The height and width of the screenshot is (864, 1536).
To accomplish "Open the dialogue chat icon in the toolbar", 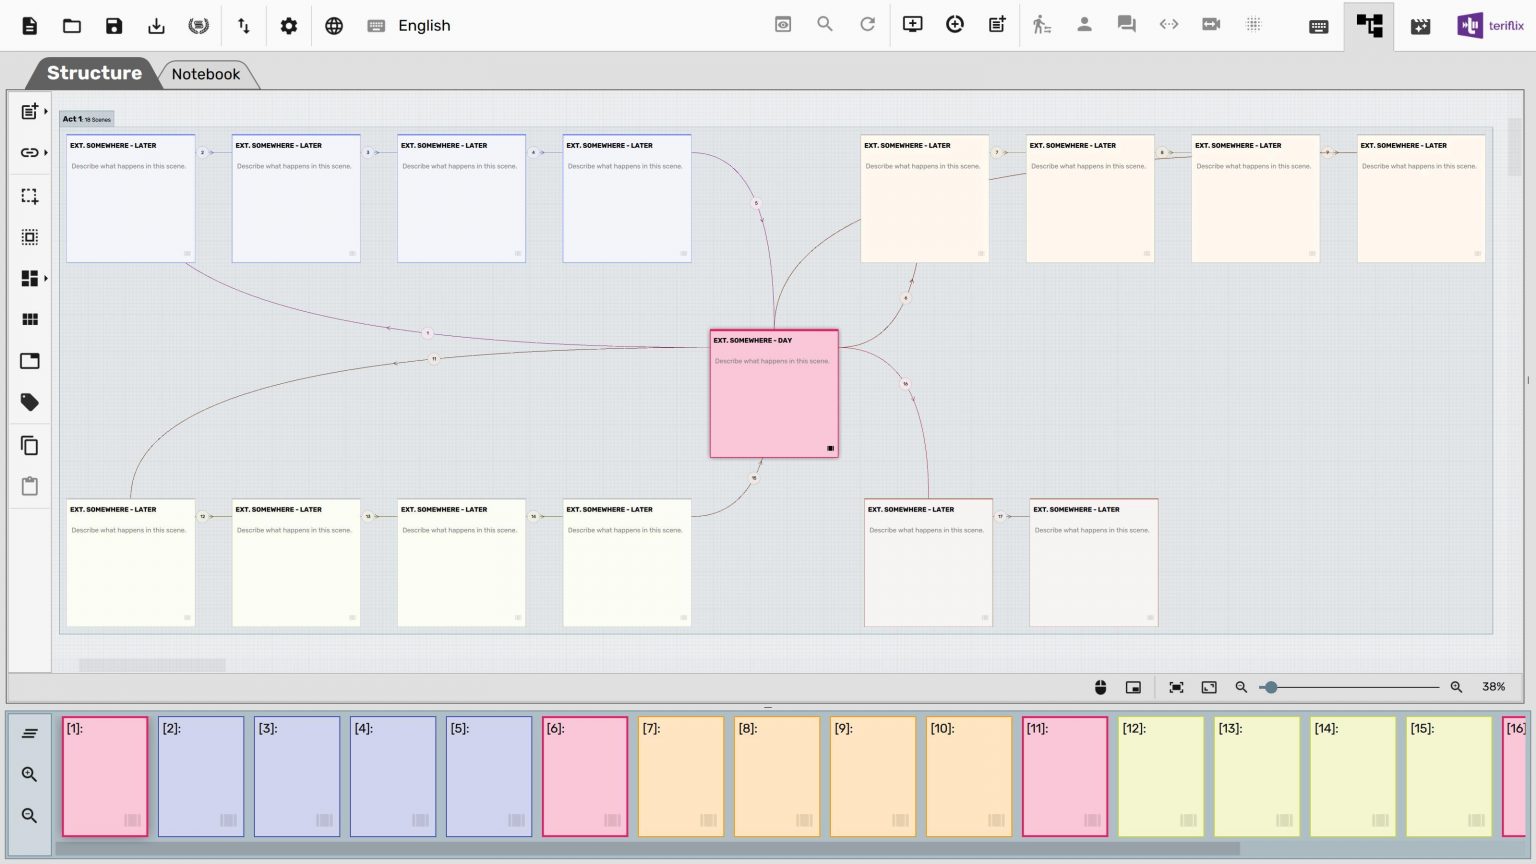I will pos(1126,25).
